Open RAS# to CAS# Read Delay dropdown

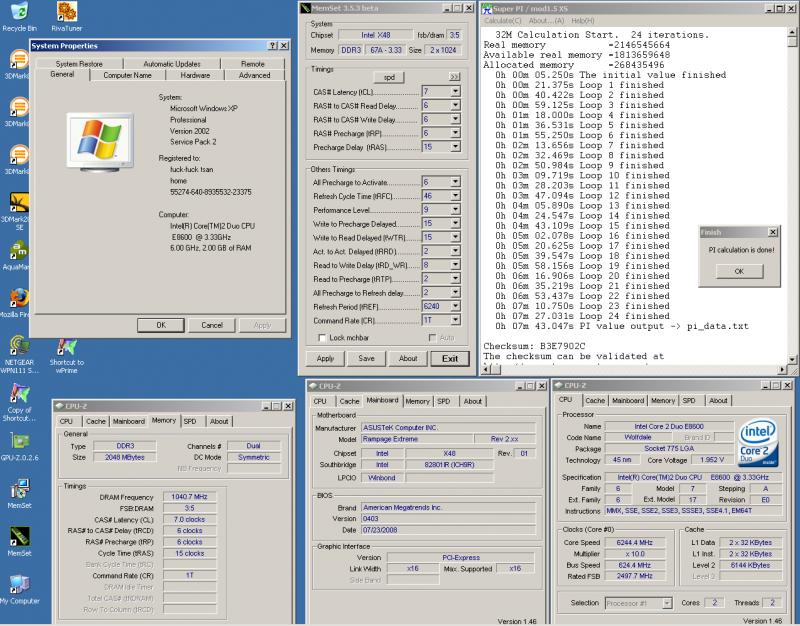tap(455, 105)
